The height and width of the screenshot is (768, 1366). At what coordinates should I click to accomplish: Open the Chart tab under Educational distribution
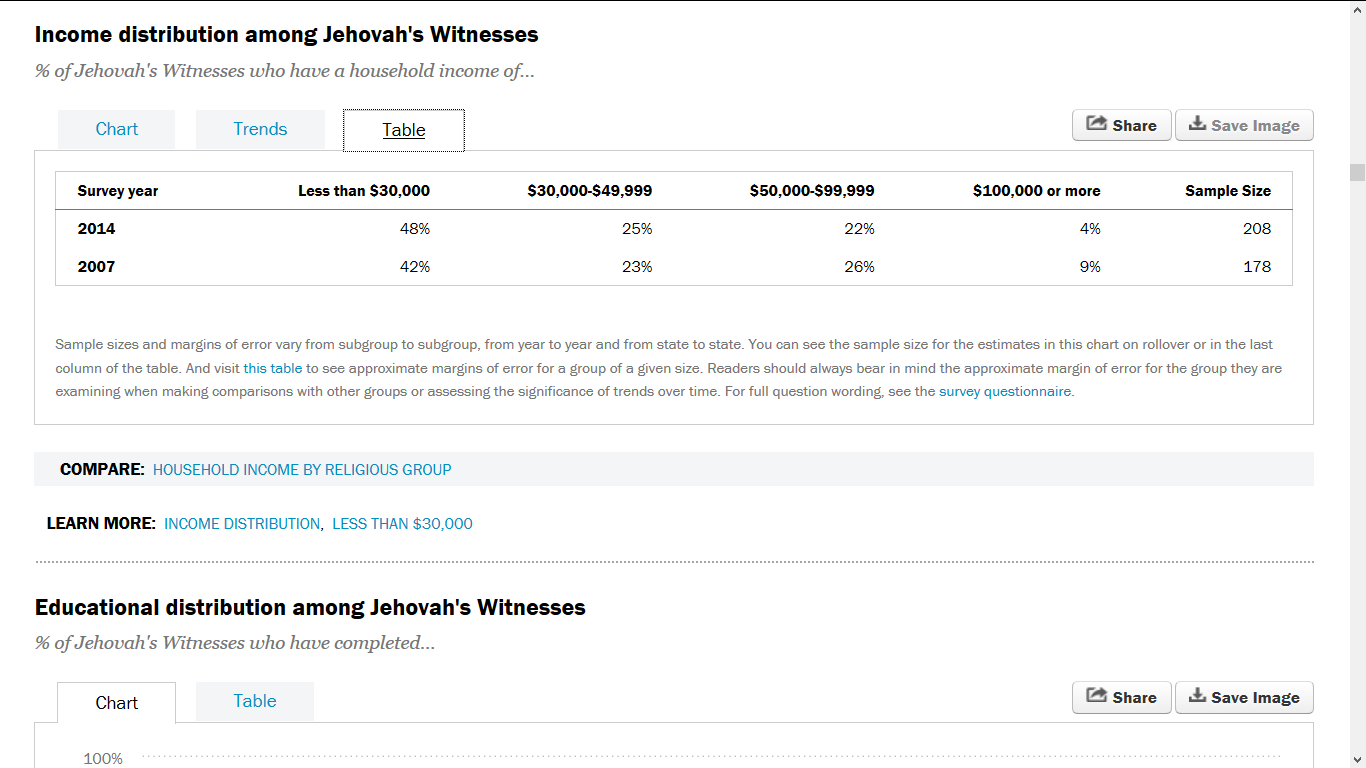click(x=116, y=702)
